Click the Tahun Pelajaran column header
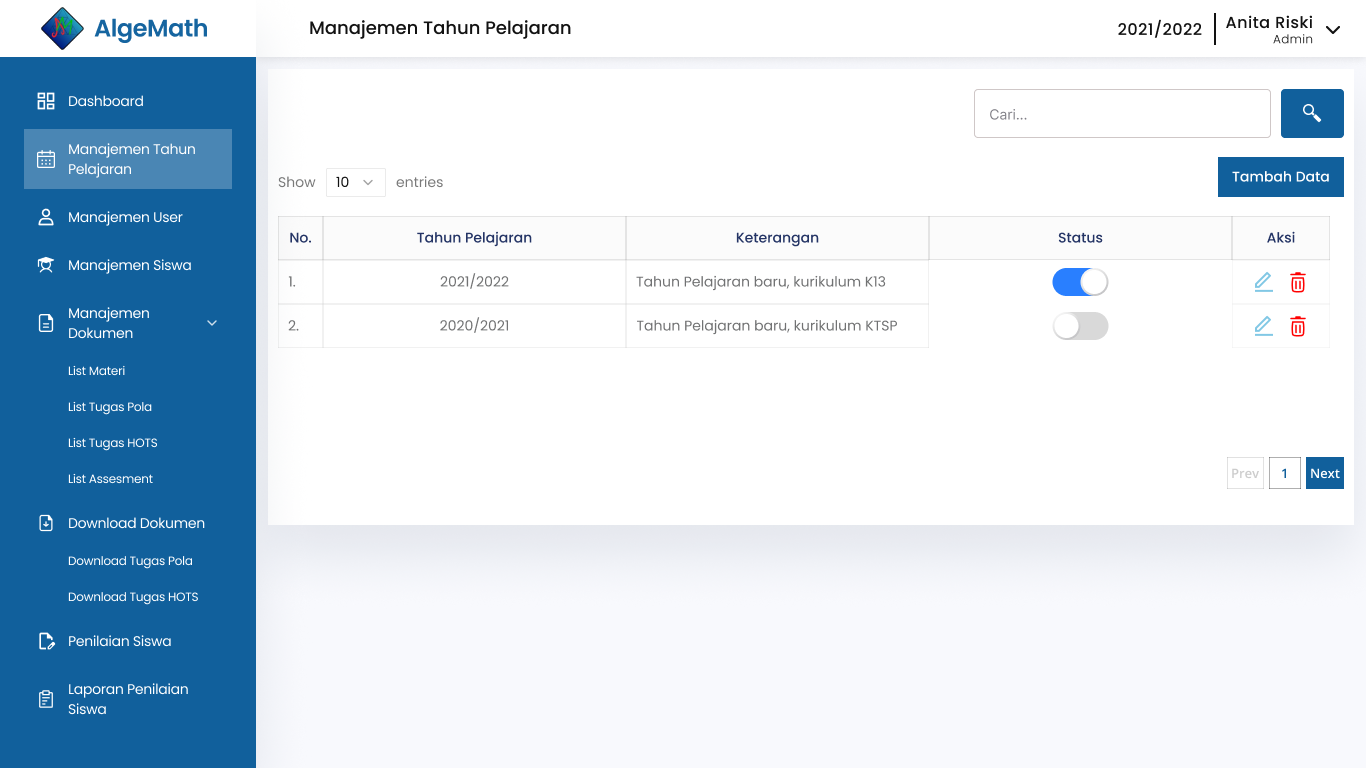 (474, 238)
